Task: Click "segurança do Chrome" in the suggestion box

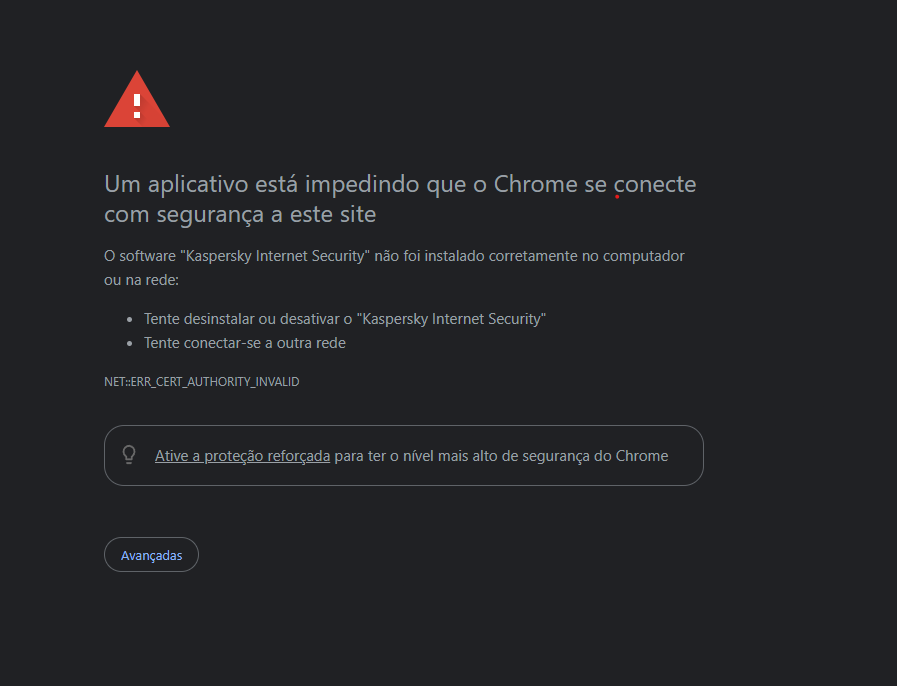Action: [x=595, y=456]
